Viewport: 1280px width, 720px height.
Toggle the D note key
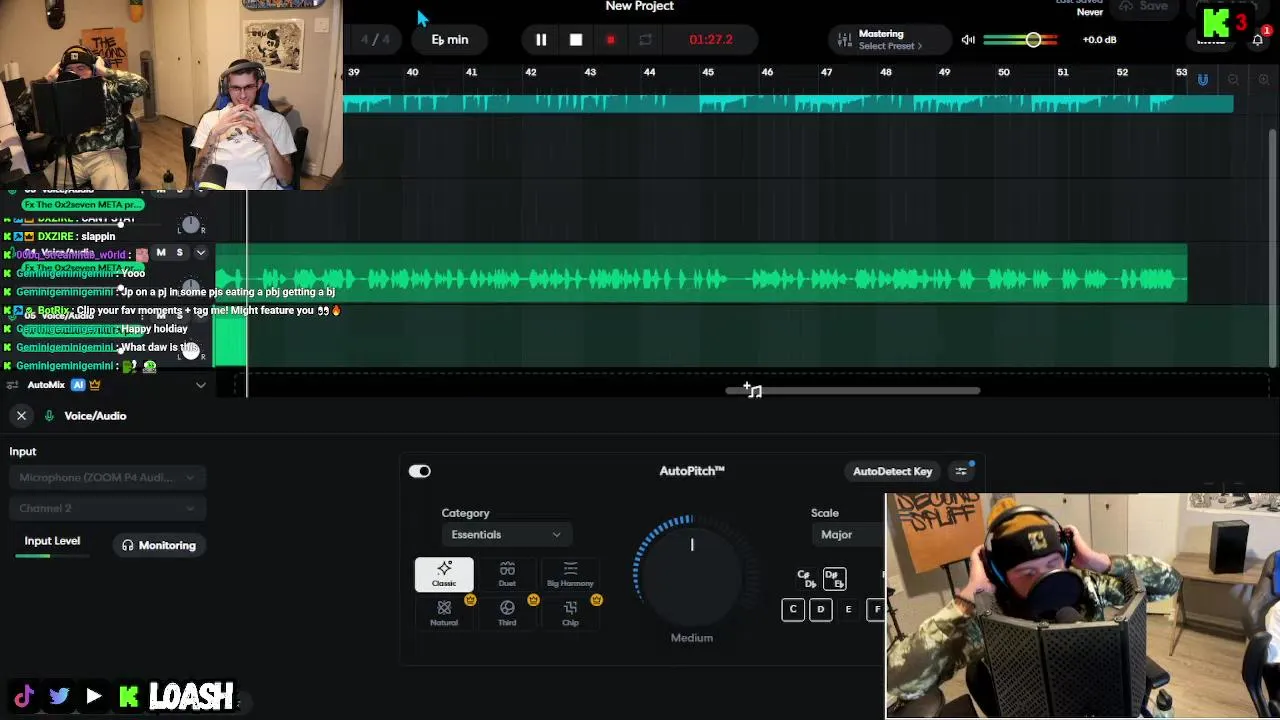(821, 609)
